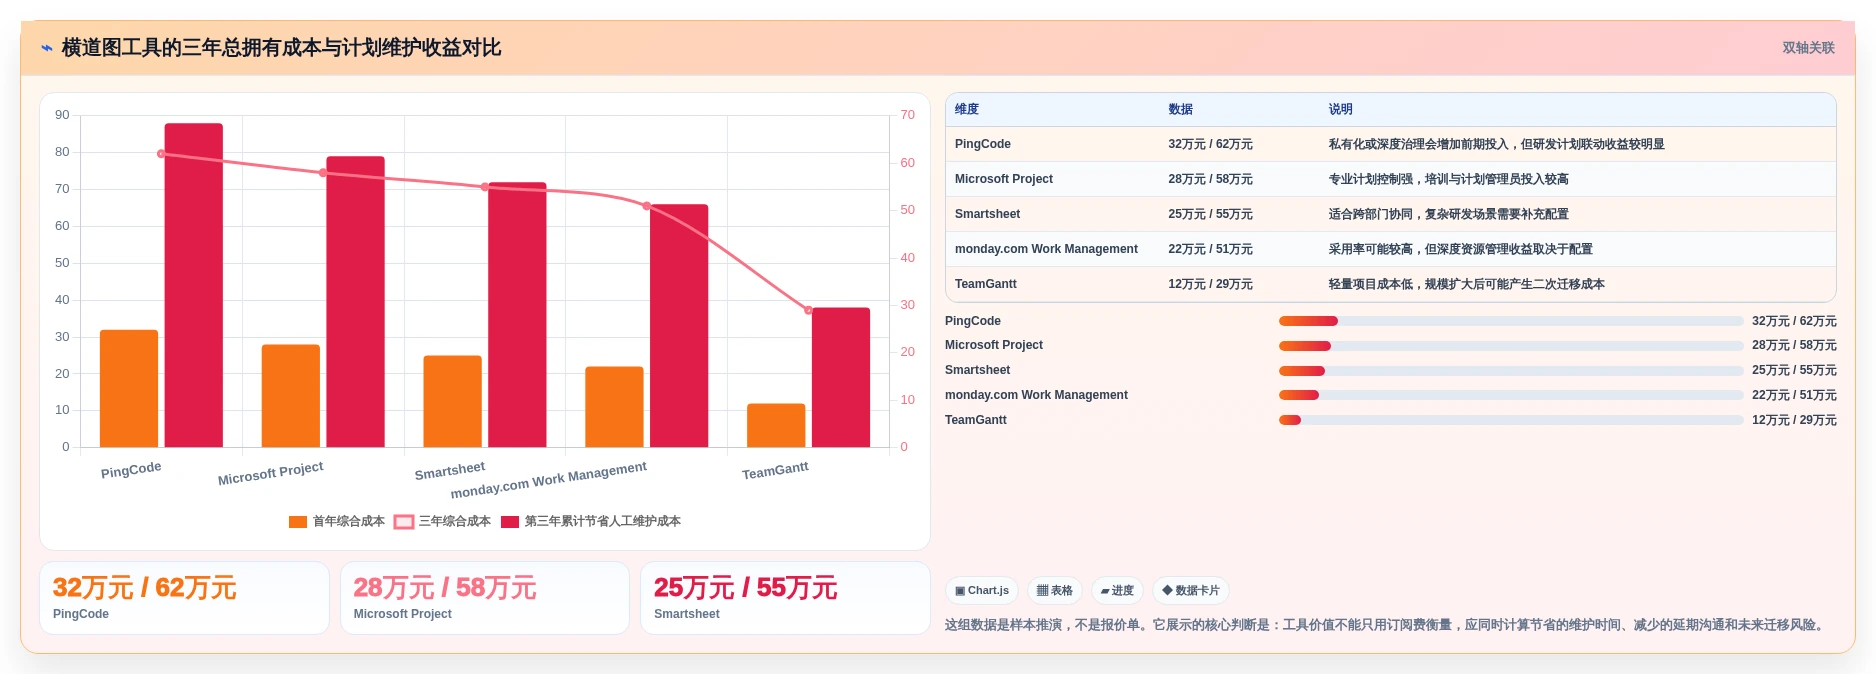Toggle 第三年累计节省人工维护成本 legend swatch
Viewport: 1876px width, 674px height.
tap(510, 522)
